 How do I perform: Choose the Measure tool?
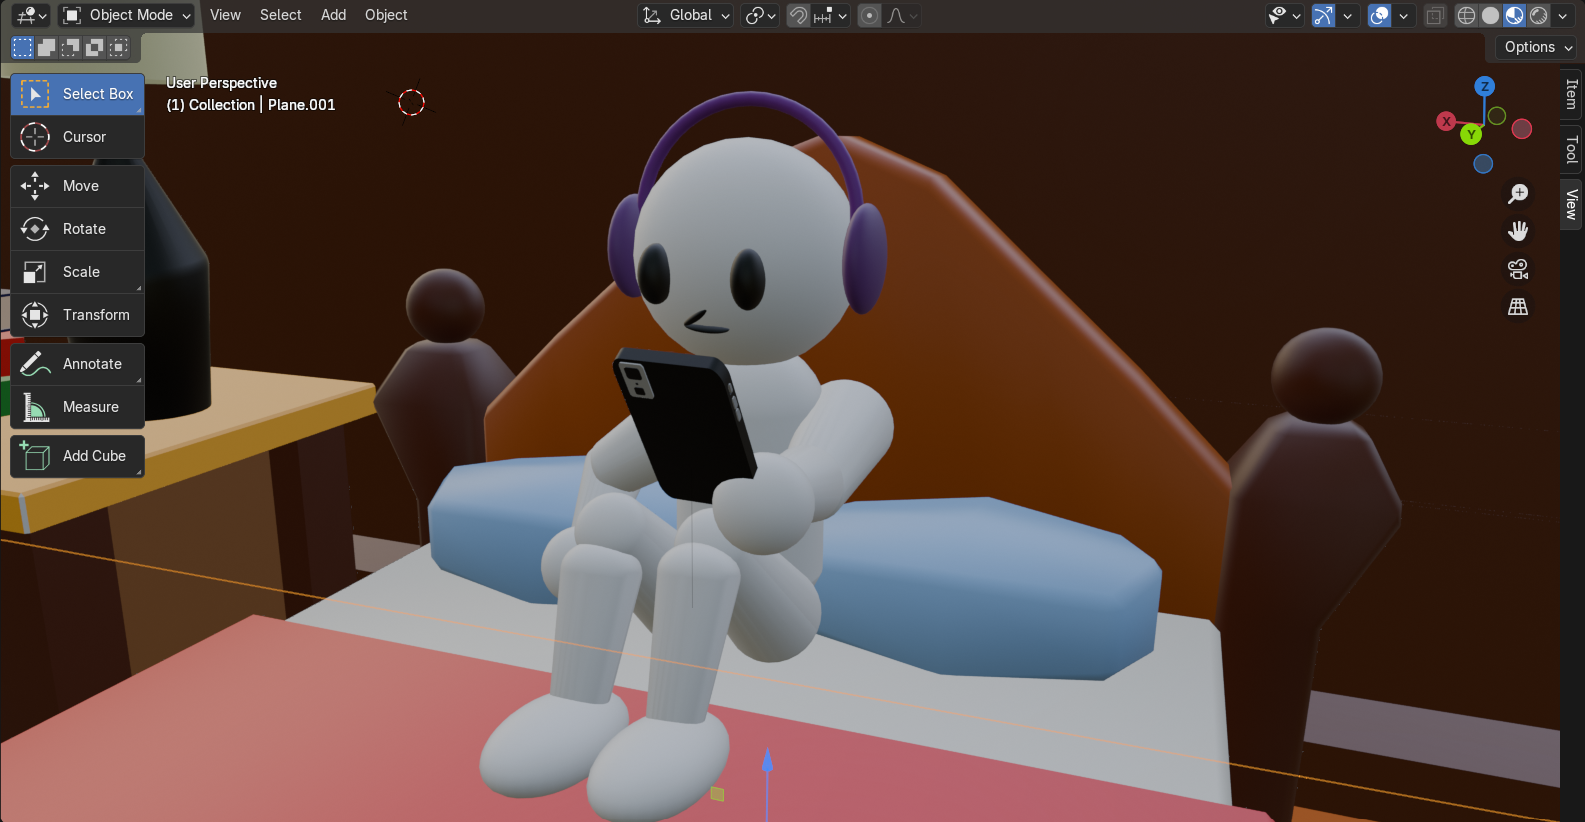point(77,407)
